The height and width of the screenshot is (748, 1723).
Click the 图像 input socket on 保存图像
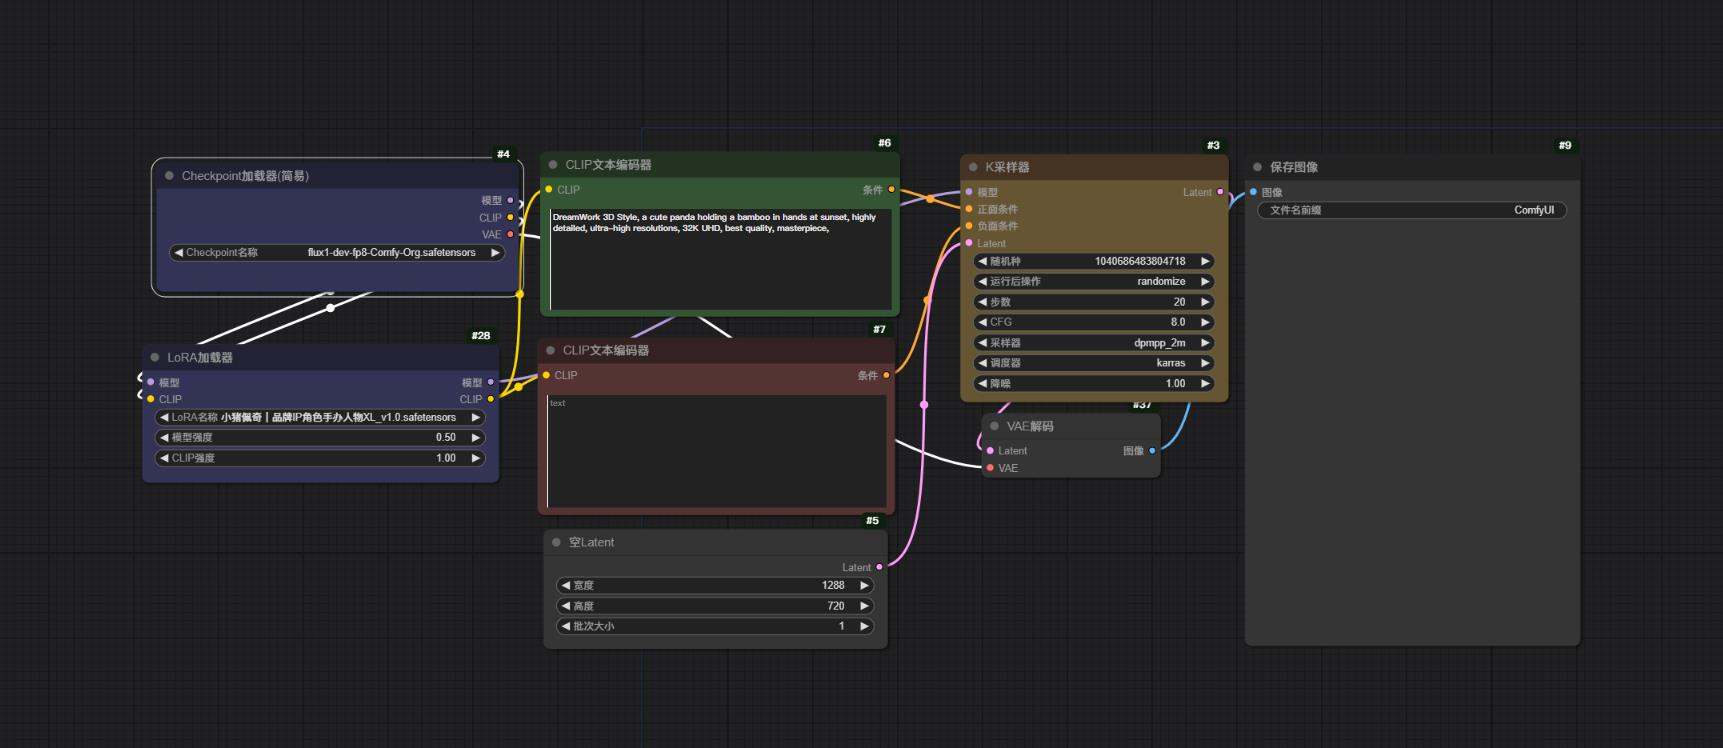(1253, 192)
